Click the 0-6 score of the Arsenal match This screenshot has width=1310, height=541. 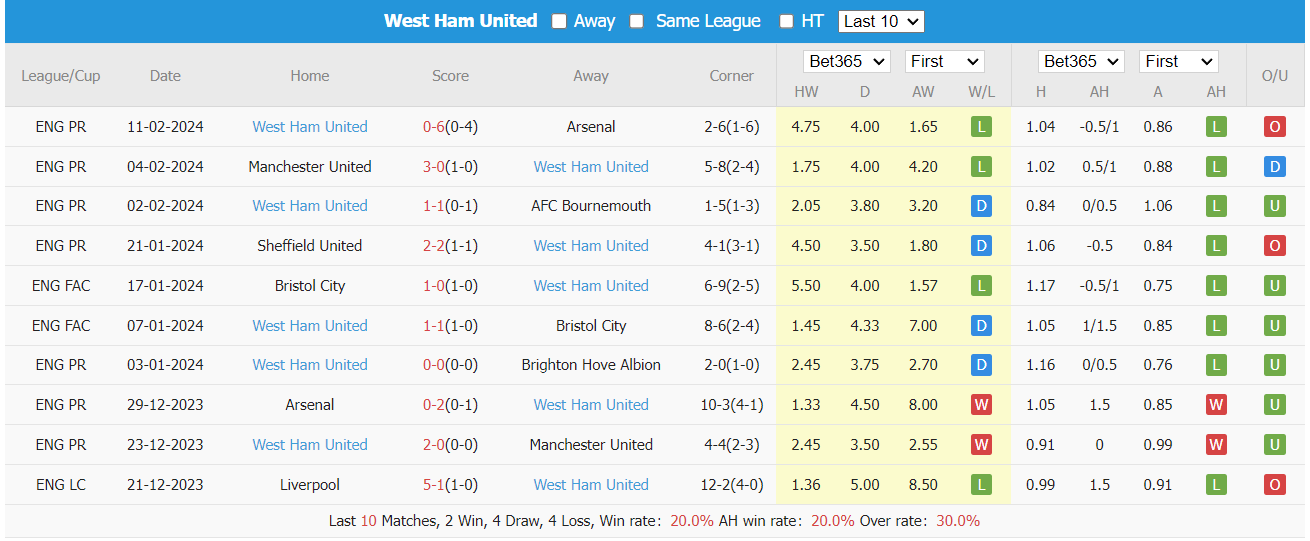[x=433, y=127]
